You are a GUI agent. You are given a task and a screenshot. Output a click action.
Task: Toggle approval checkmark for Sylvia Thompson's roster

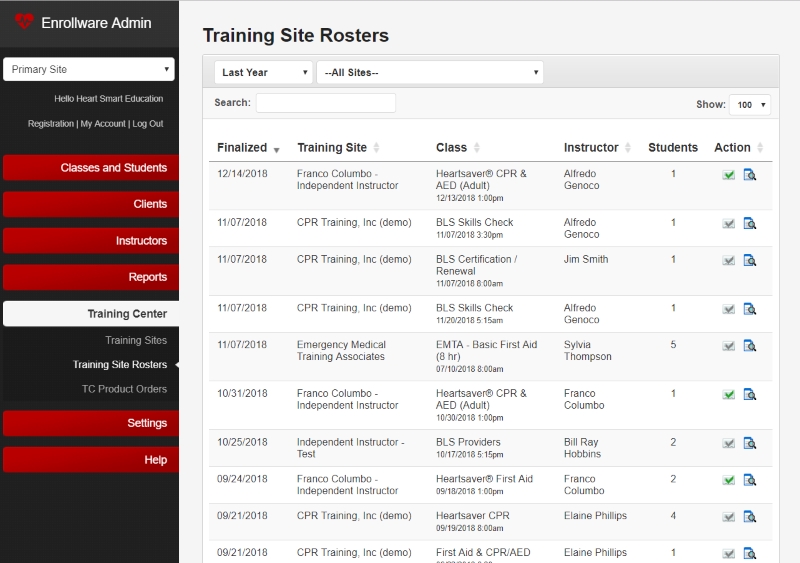[x=729, y=346]
